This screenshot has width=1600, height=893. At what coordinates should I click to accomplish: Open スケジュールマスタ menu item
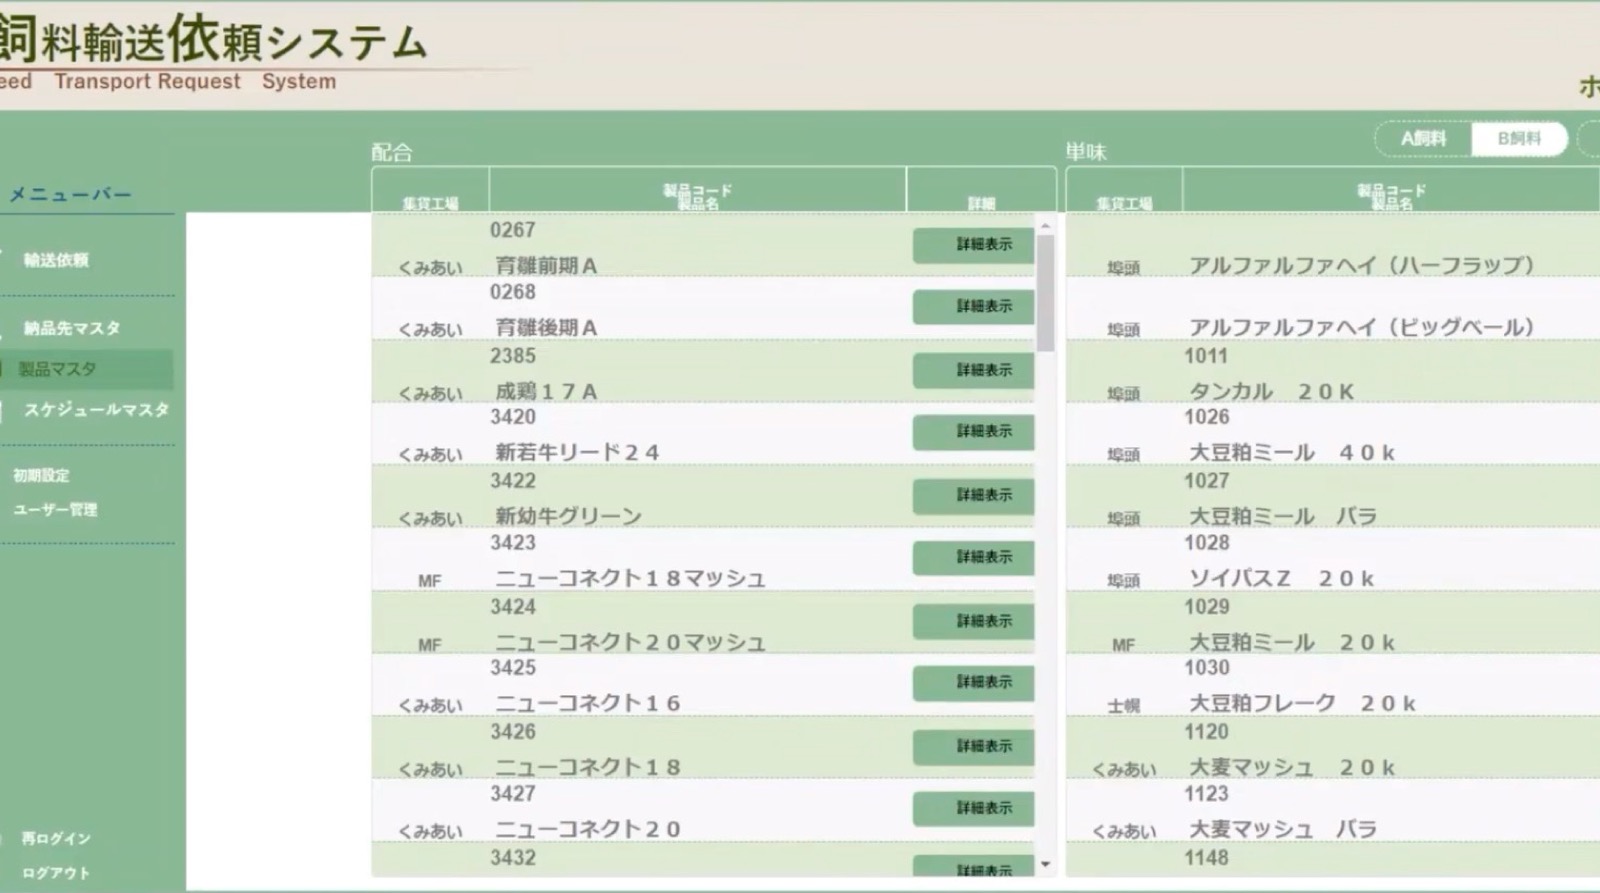pos(96,410)
